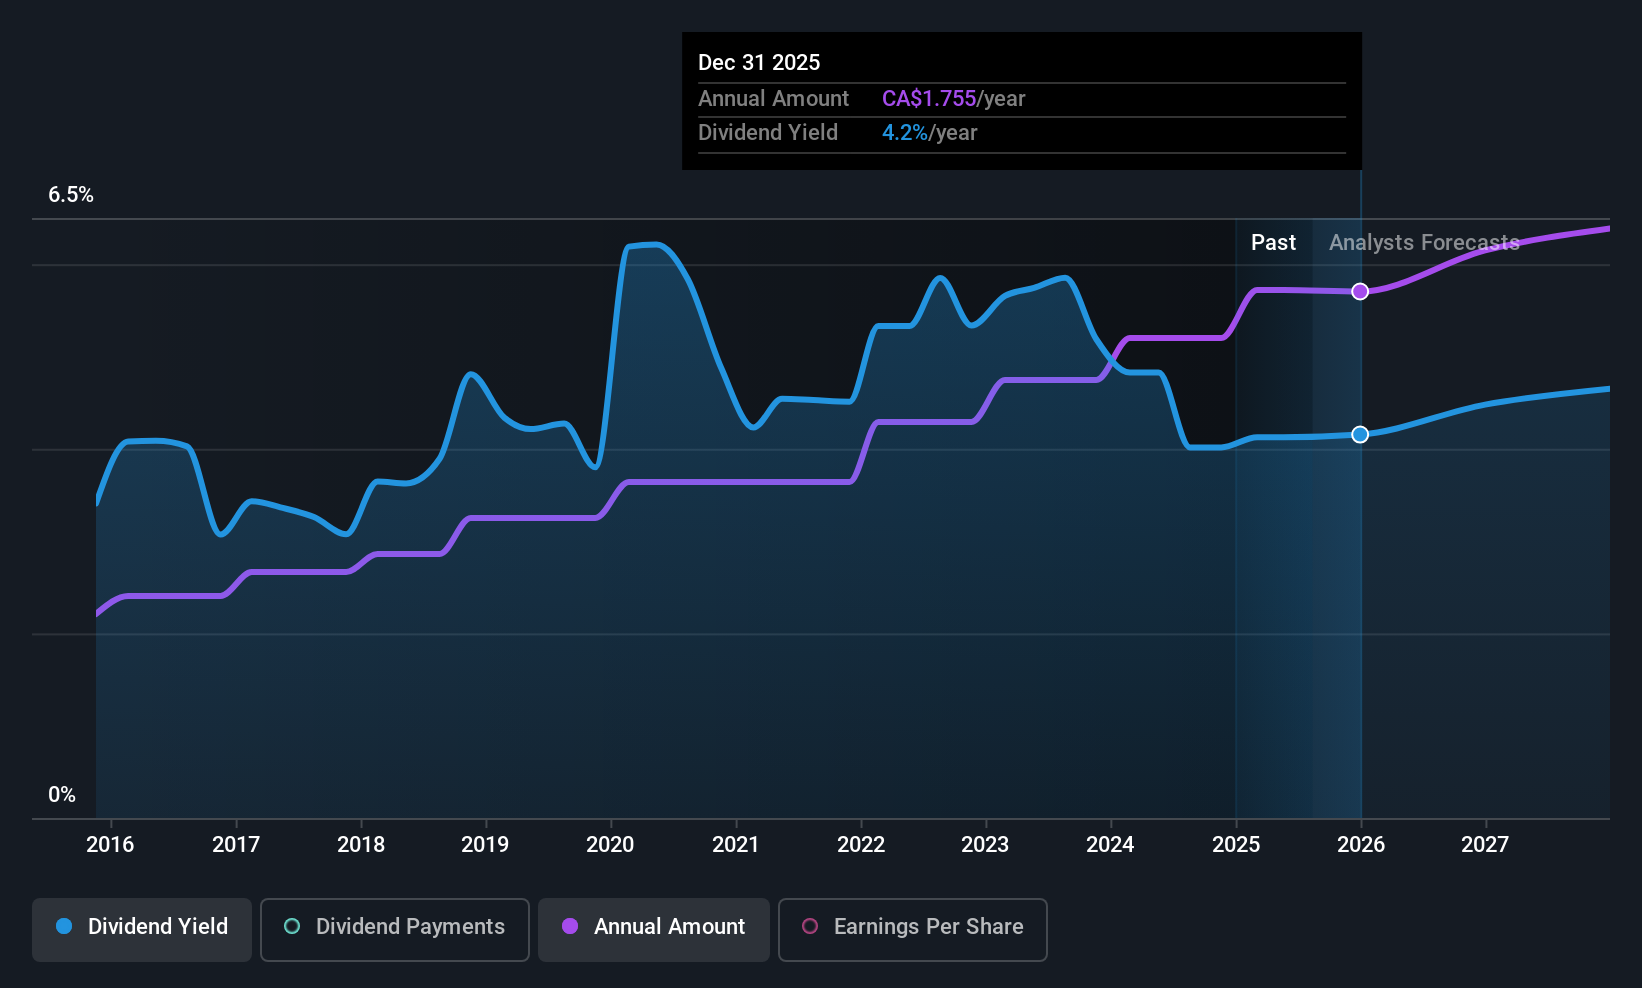This screenshot has height=988, width=1642.
Task: Select the purple Annual Amount marker on the chart
Action: (x=1360, y=291)
